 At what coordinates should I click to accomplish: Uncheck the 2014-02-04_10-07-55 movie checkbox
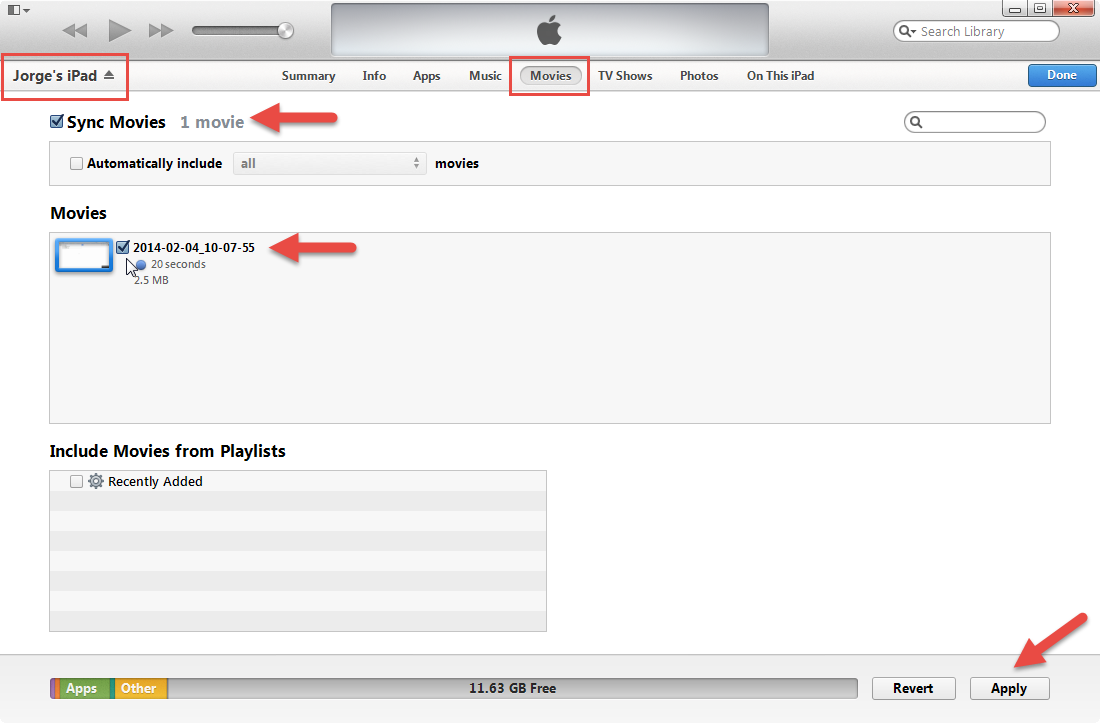coord(123,247)
